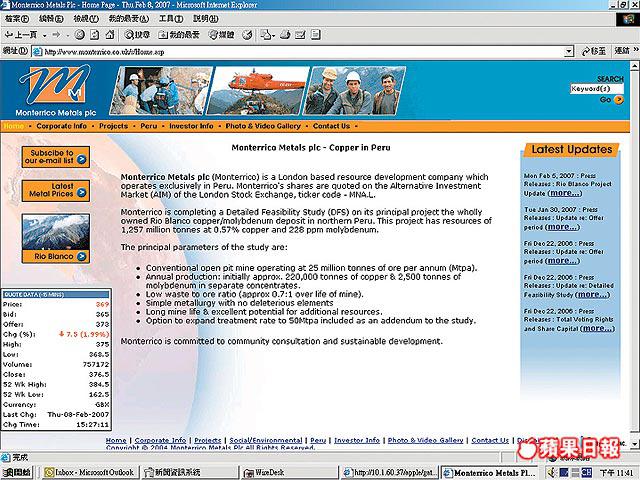The width and height of the screenshot is (640, 480).
Task: Click arrow on Subscribe to e-mail list button
Action: click(x=82, y=160)
